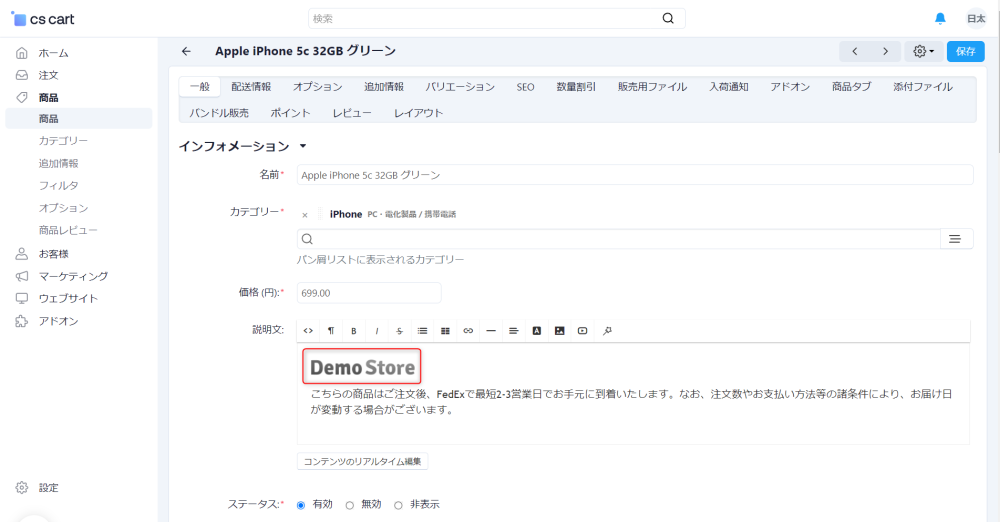This screenshot has width=1000, height=522.
Task: Select 有効 status
Action: click(301, 505)
